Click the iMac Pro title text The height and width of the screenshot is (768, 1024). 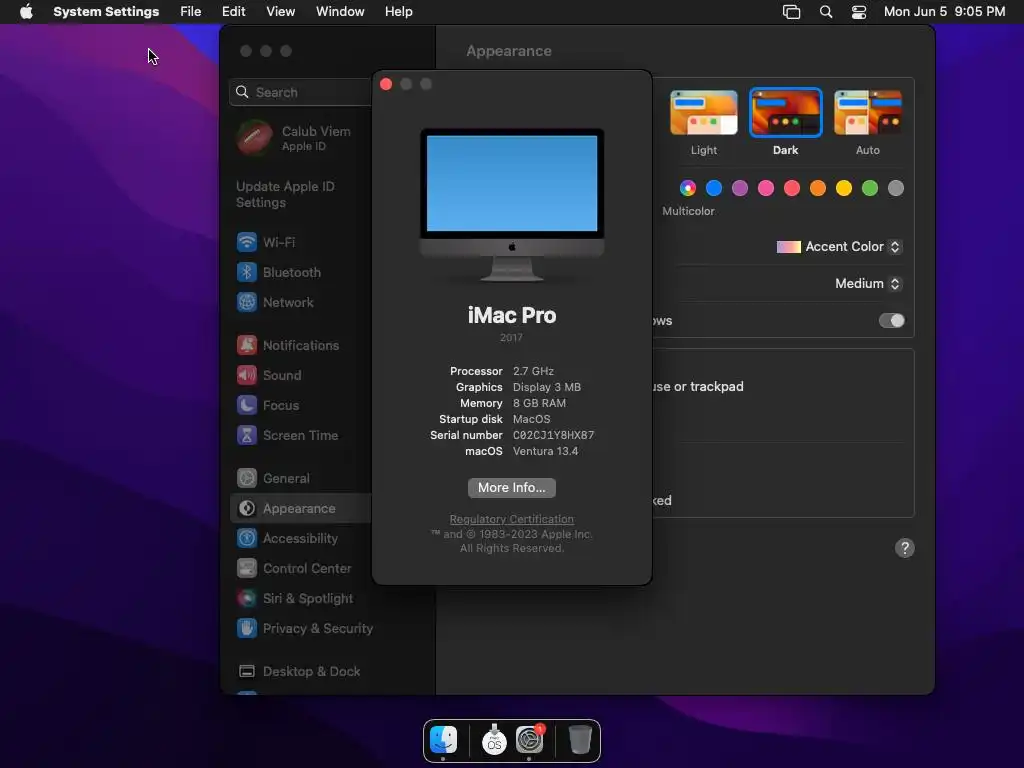[x=511, y=315]
